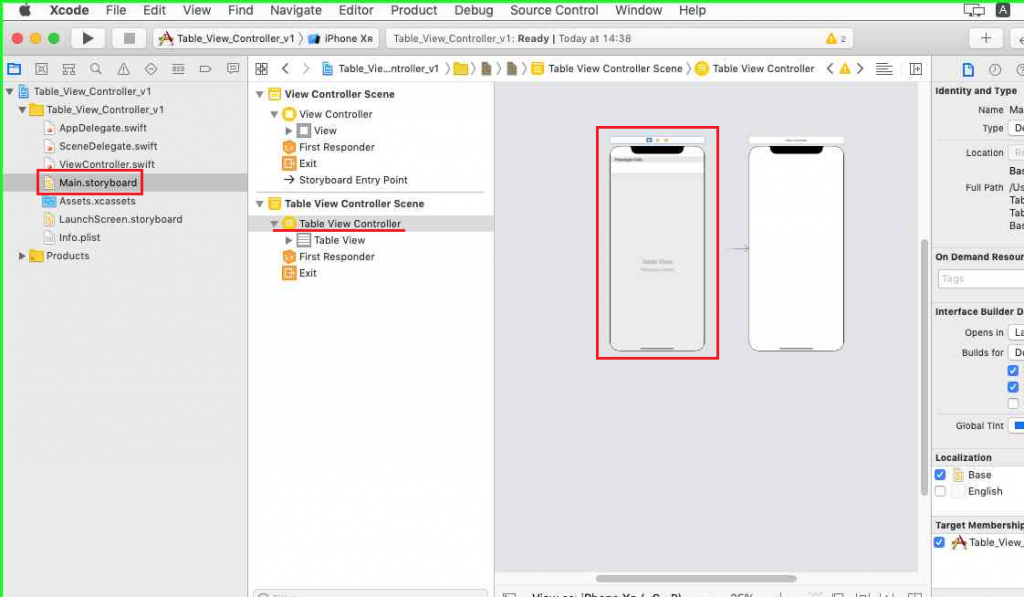Expand the Products folder
The image size is (1024, 597).
coord(22,256)
